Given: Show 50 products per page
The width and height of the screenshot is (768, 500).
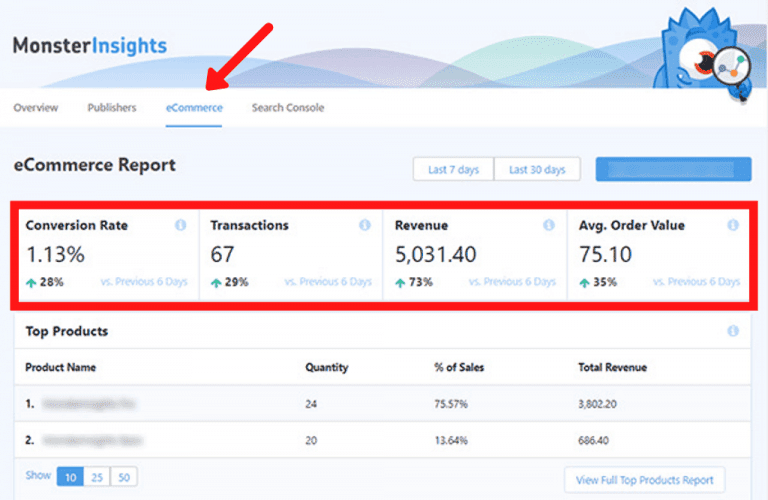Looking at the screenshot, I should click(x=124, y=477).
